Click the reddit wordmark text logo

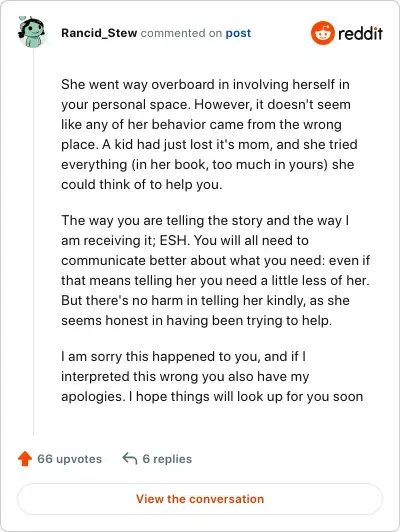click(x=360, y=33)
